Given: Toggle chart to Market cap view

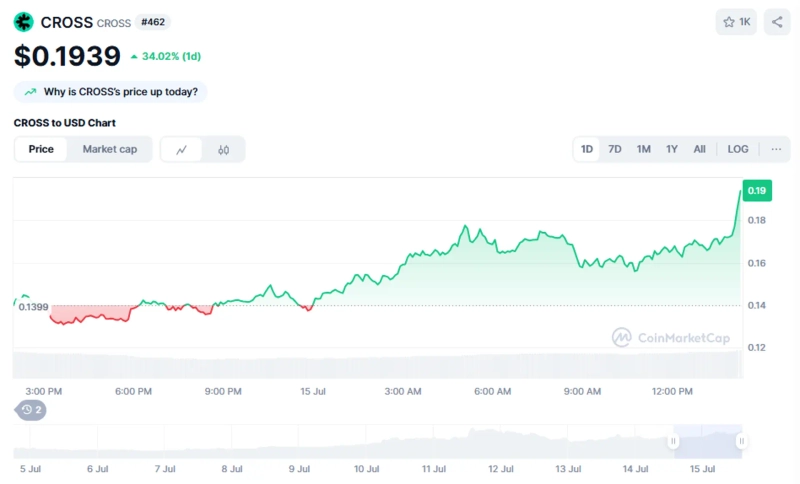Looking at the screenshot, I should [x=110, y=149].
